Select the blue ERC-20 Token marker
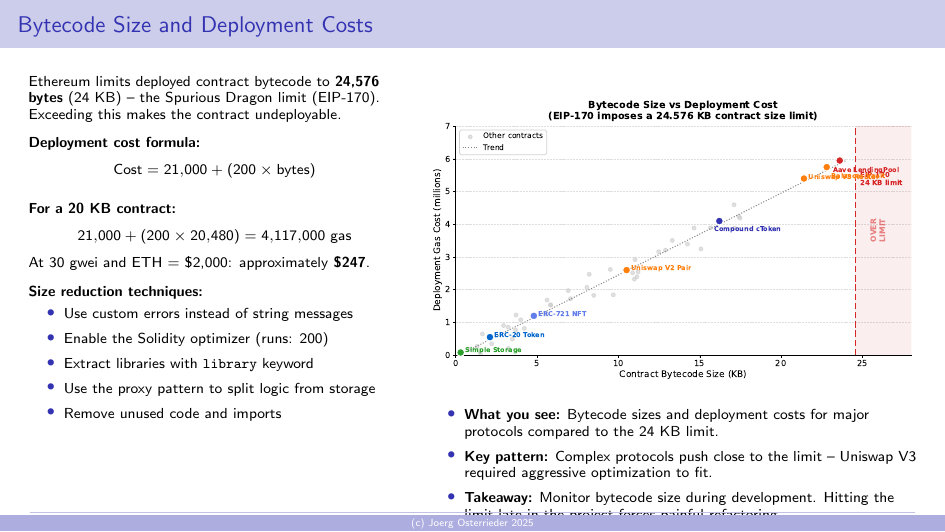 click(489, 337)
